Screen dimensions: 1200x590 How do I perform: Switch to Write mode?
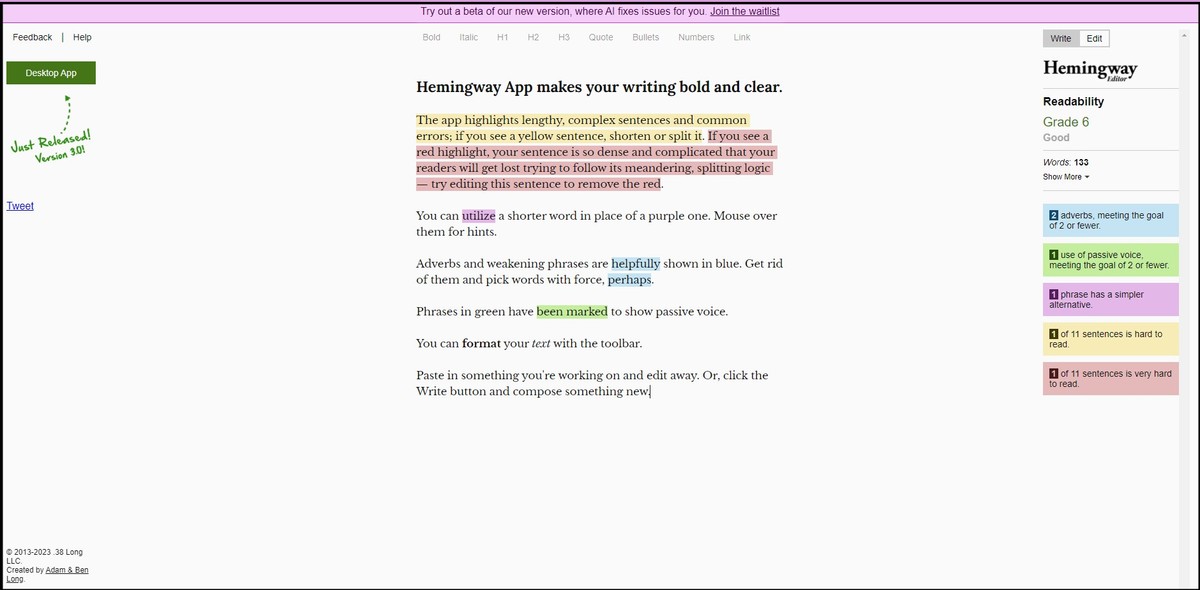[1061, 38]
